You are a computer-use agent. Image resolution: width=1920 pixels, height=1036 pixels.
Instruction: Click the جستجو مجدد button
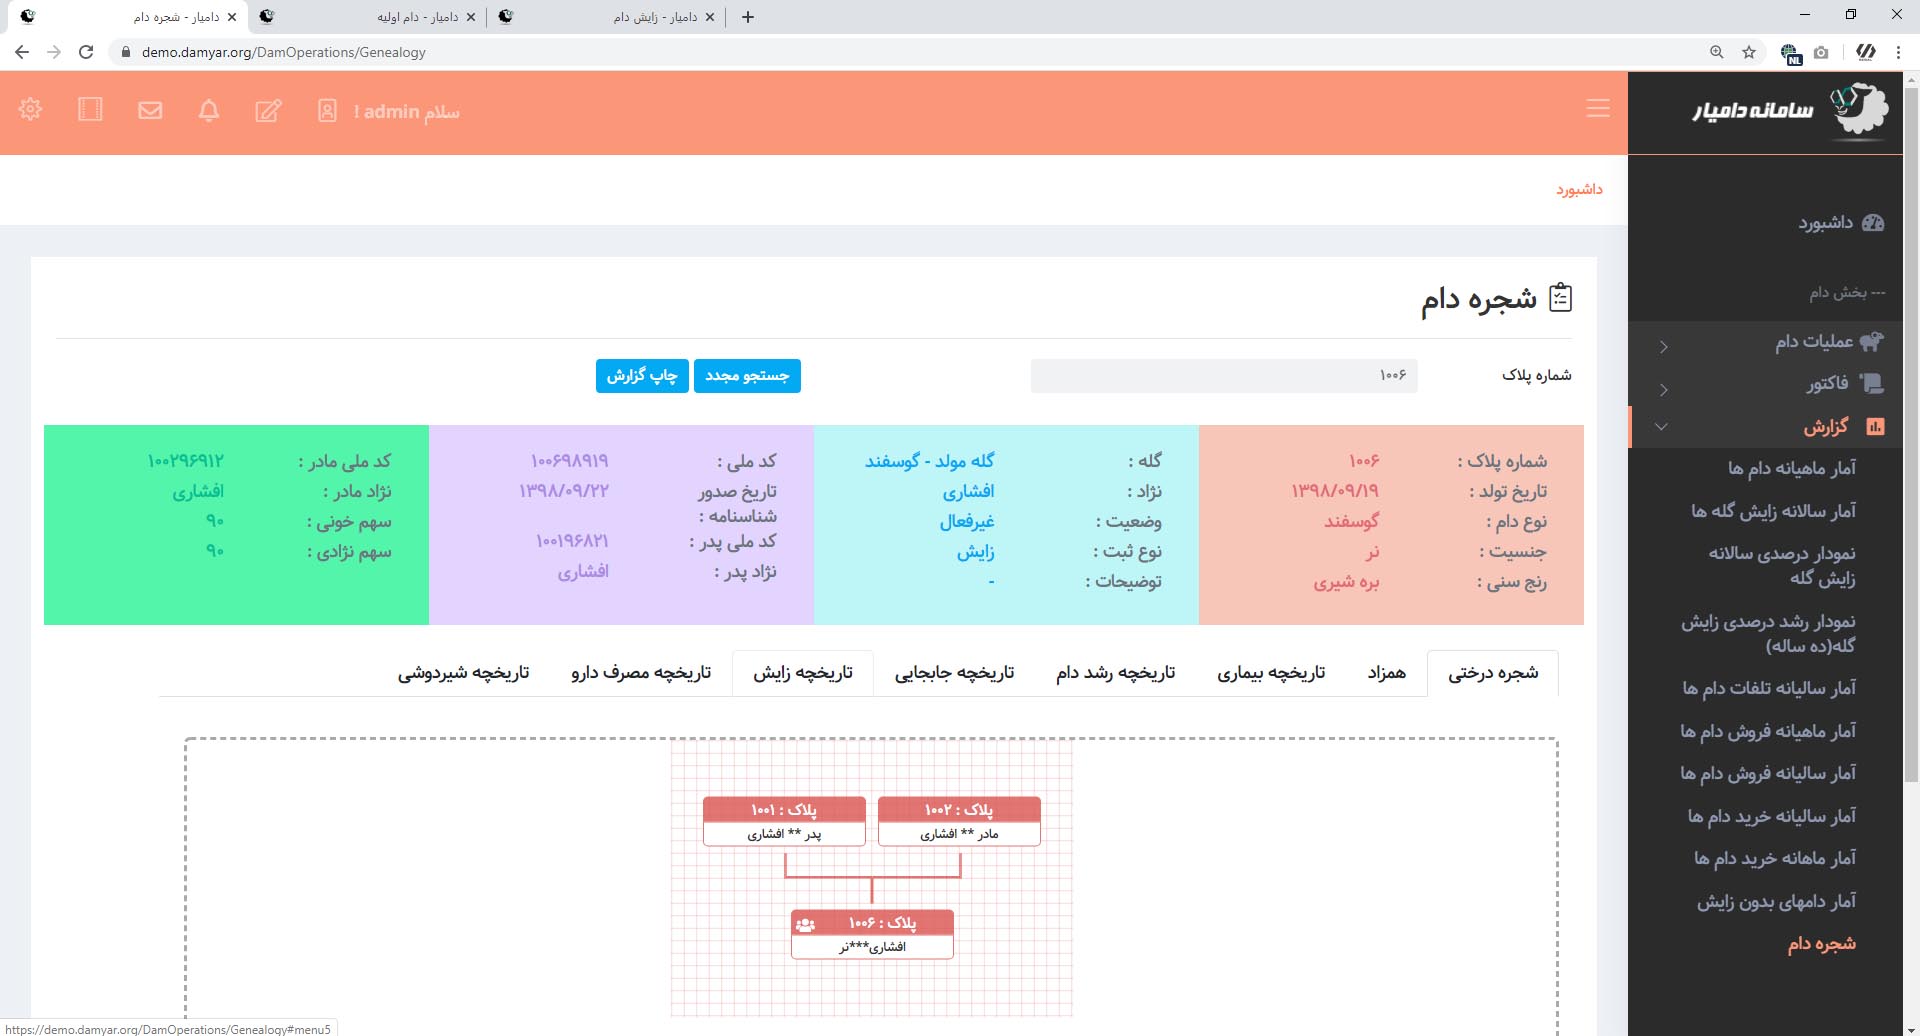pyautogui.click(x=747, y=376)
